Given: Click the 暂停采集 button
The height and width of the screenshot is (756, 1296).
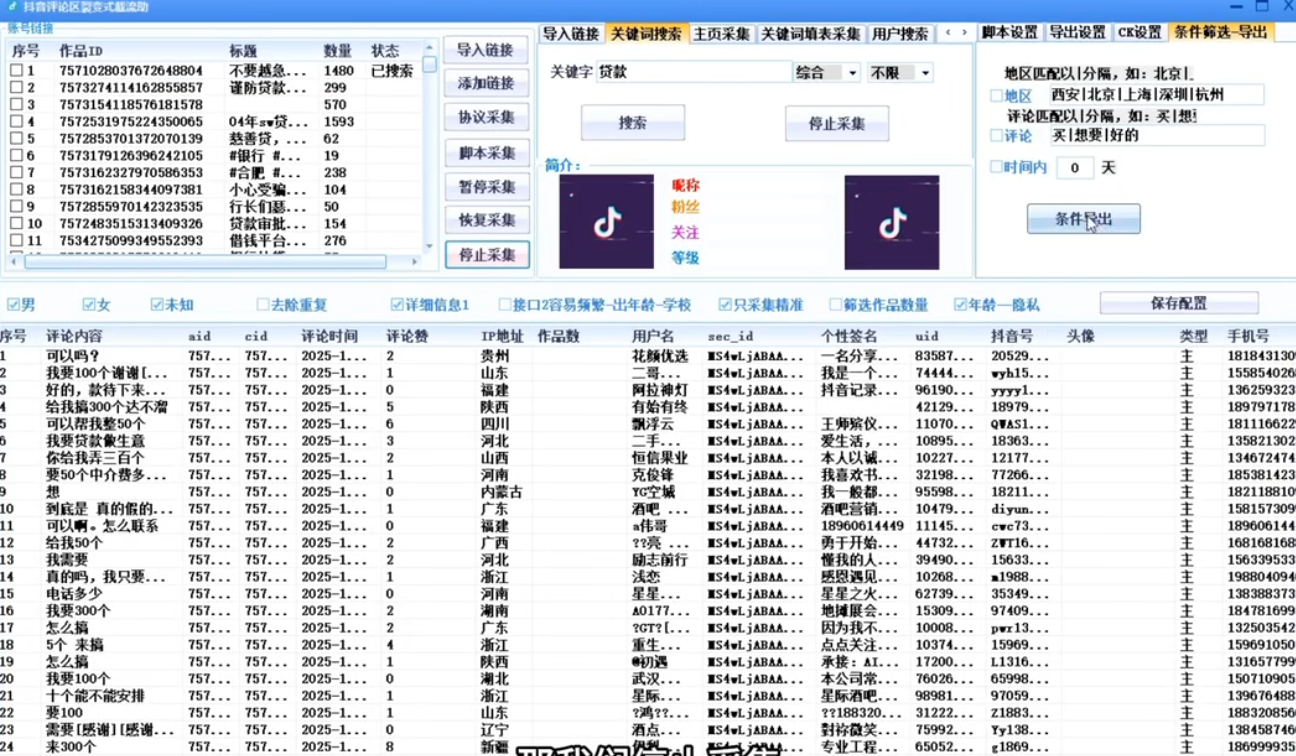Looking at the screenshot, I should 486,187.
